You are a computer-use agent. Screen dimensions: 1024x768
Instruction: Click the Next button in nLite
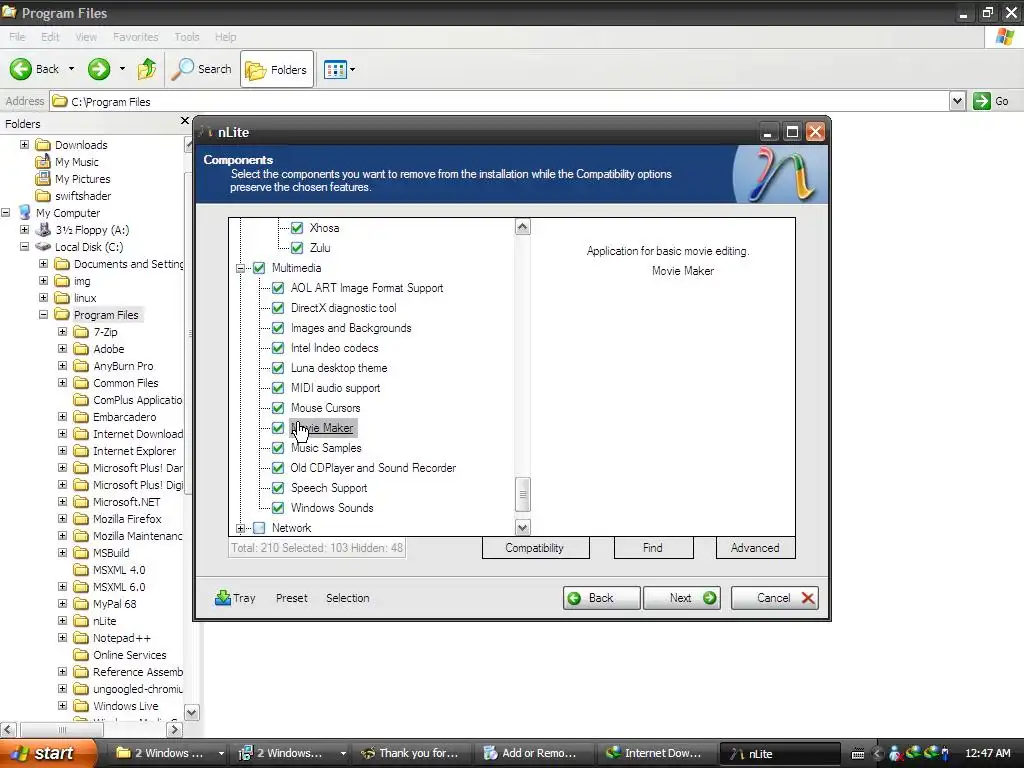click(682, 598)
